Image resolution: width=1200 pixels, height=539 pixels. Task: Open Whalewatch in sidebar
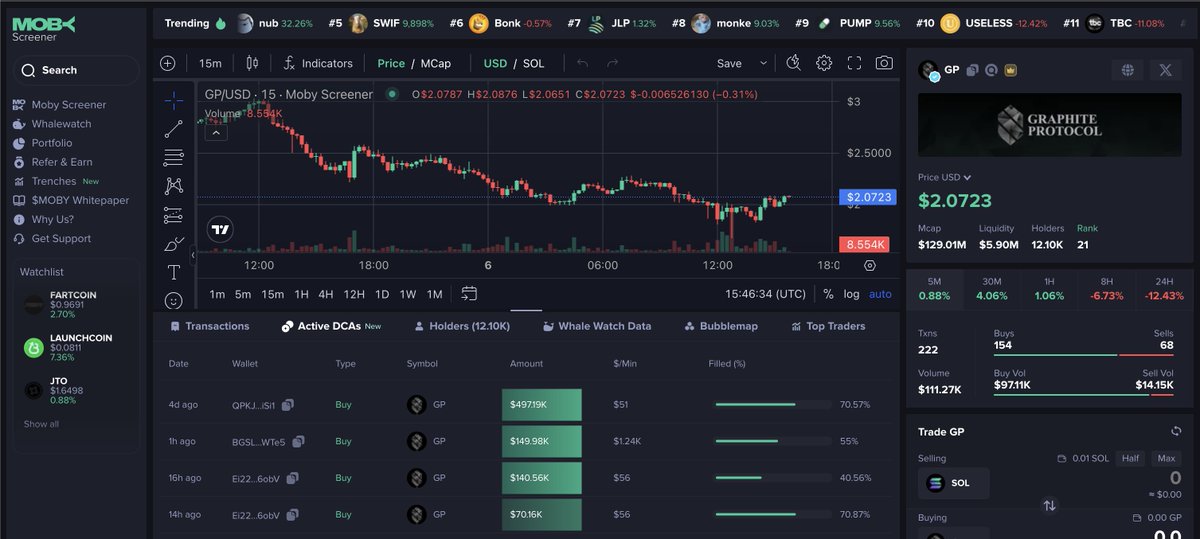tap(61, 124)
